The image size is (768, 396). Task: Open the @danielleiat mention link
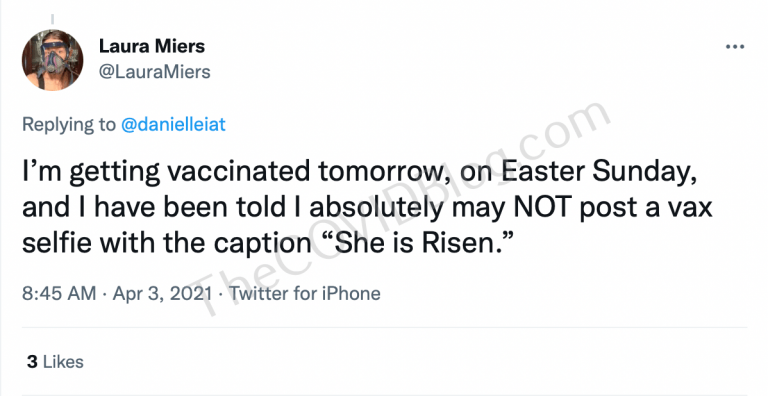tap(173, 124)
